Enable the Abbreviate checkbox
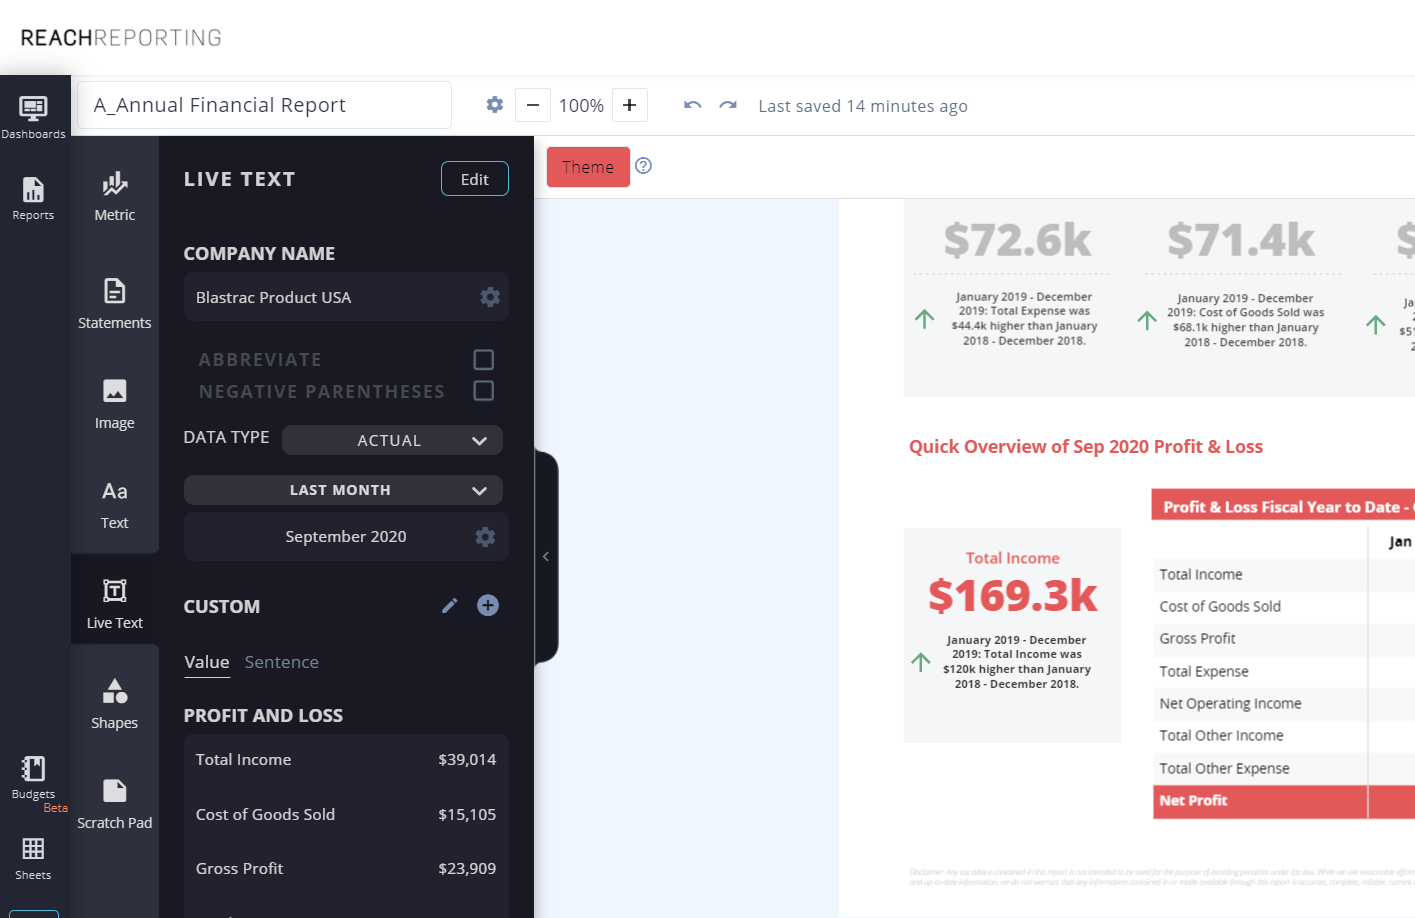1415x918 pixels. pos(483,359)
